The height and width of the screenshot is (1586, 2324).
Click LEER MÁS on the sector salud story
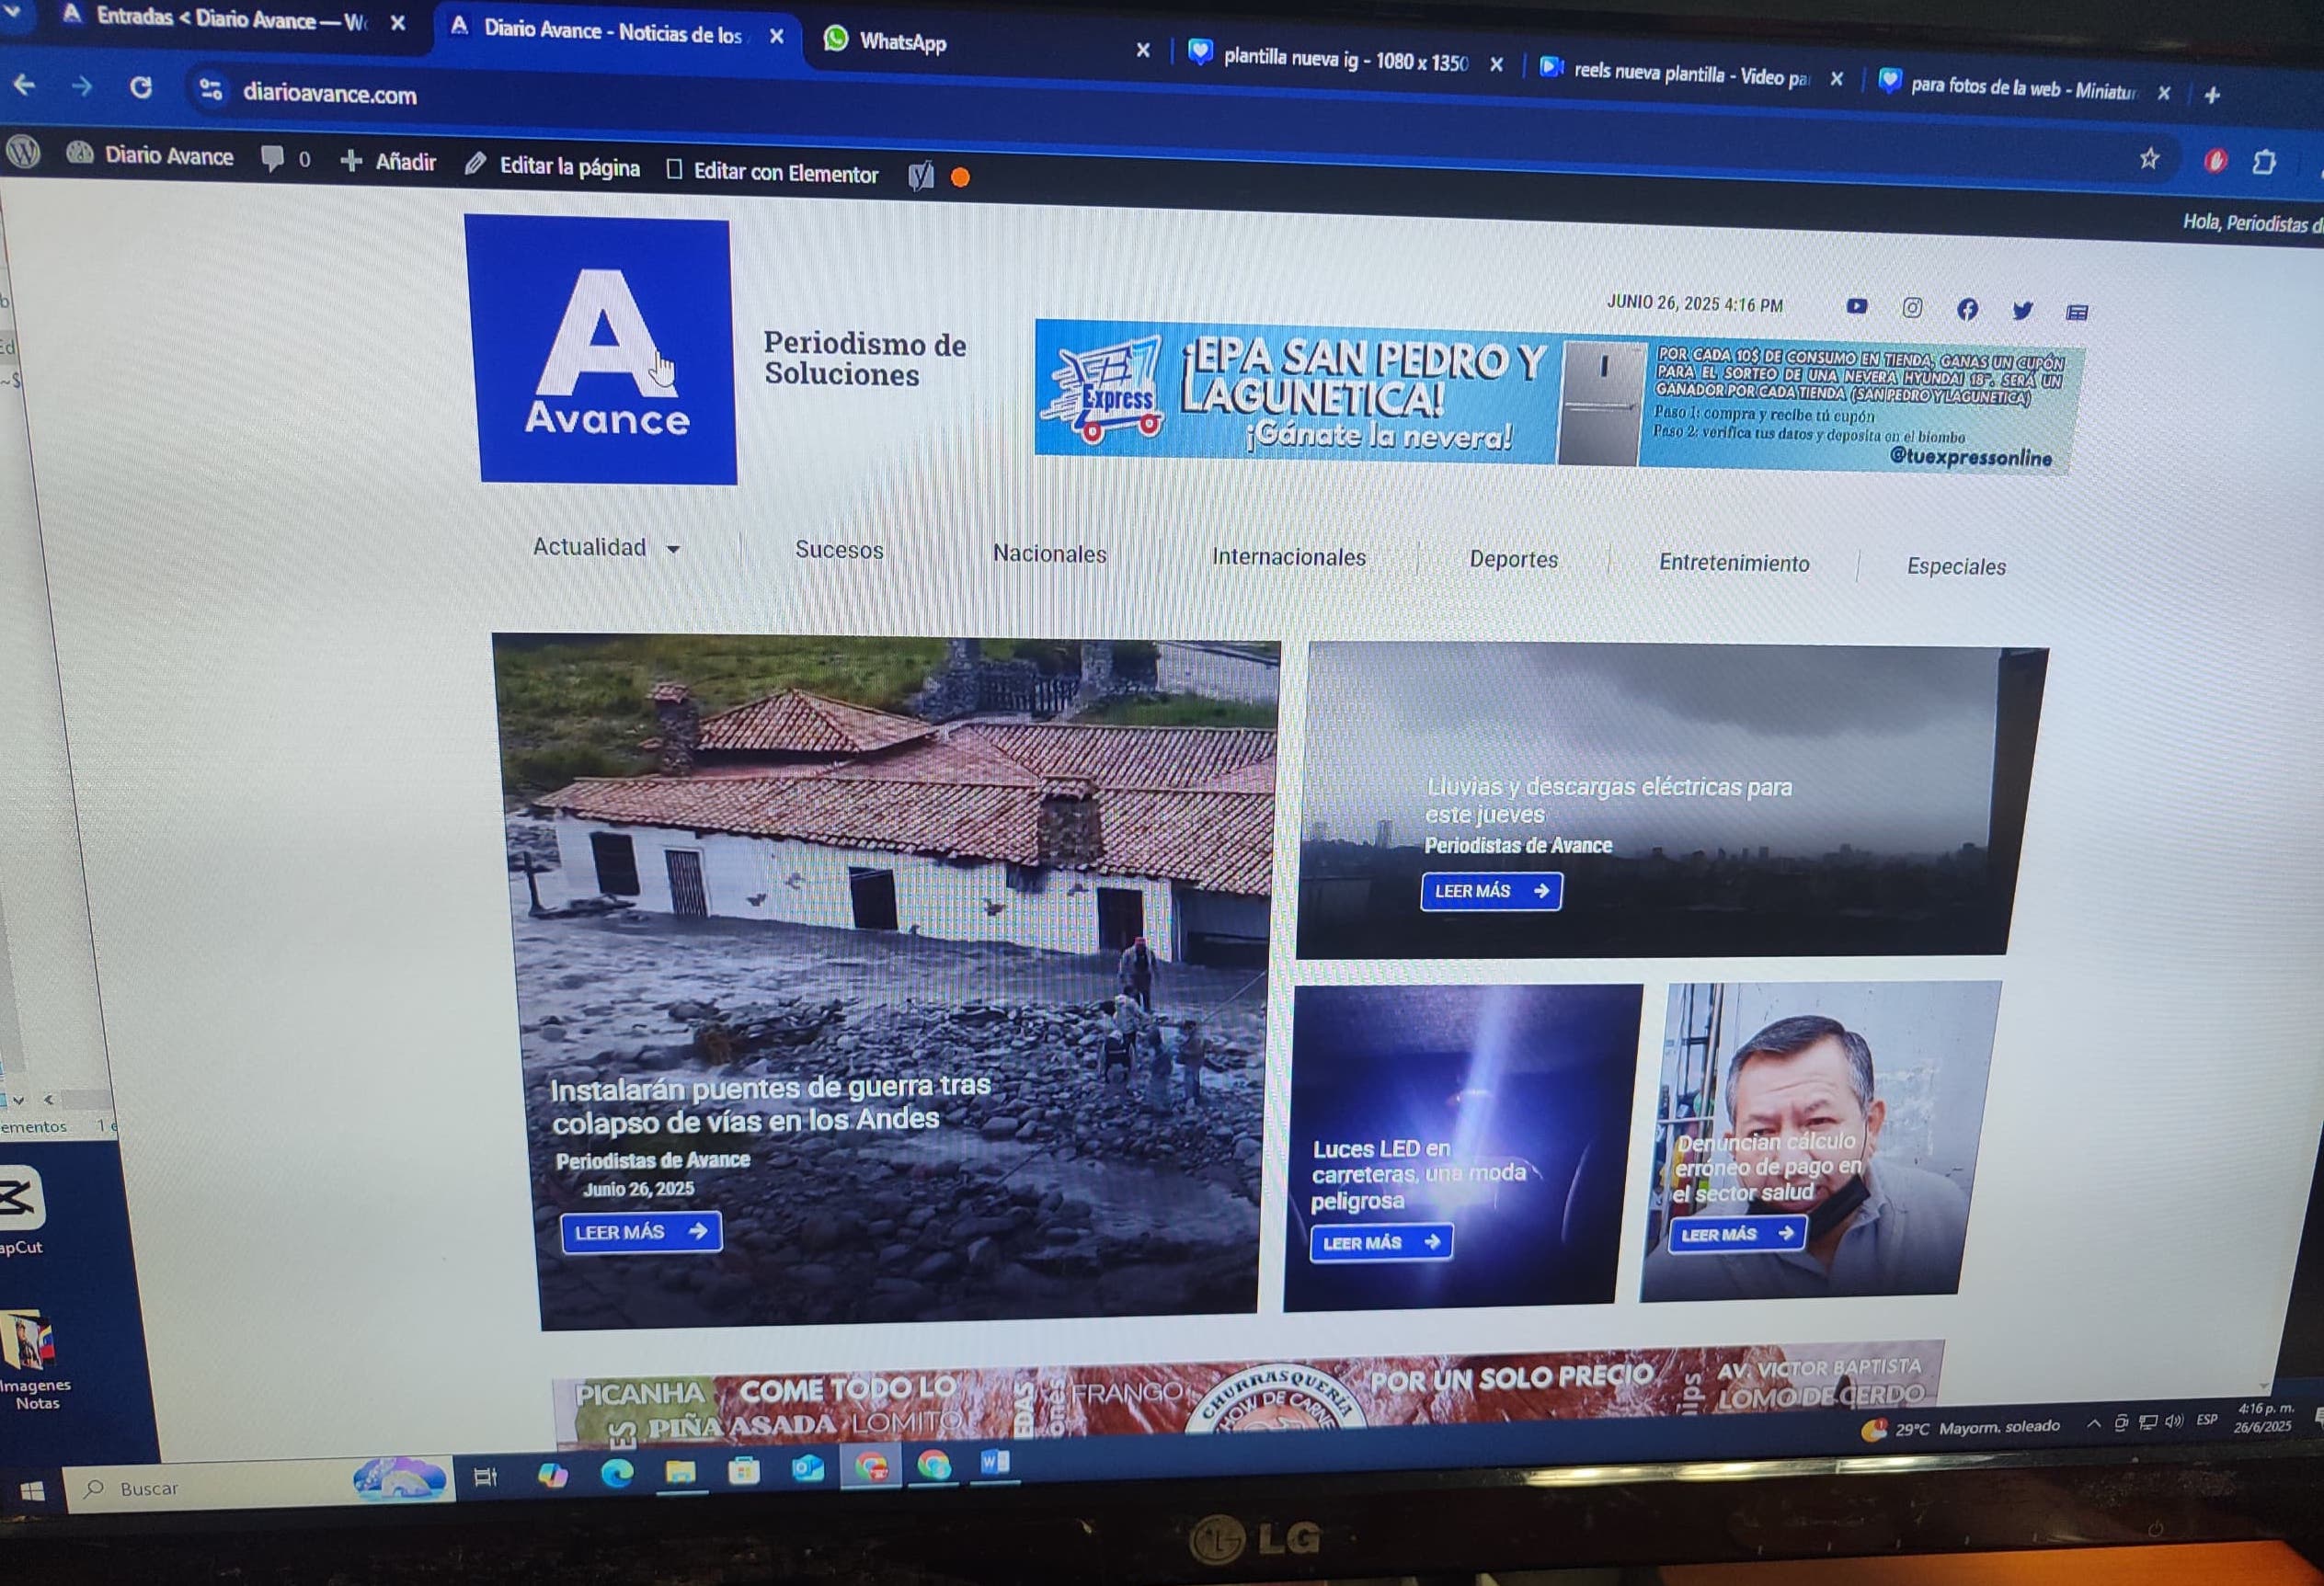click(x=1737, y=1234)
